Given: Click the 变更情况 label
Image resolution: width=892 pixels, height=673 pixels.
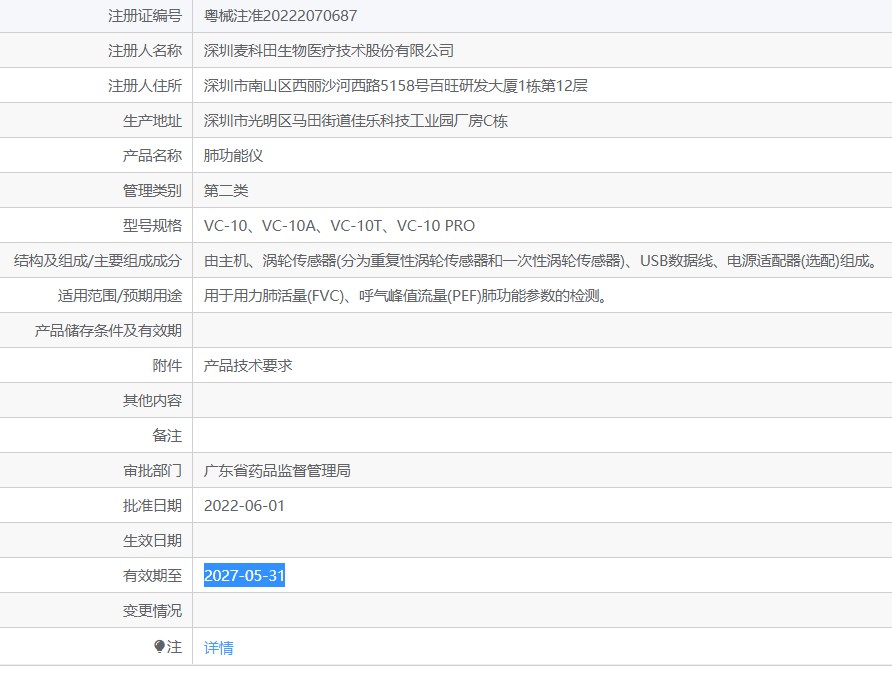Looking at the screenshot, I should pyautogui.click(x=152, y=610).
